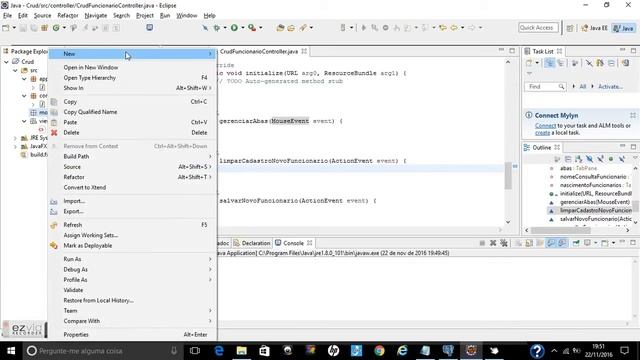Switch to the Declaration tab
Image resolution: width=640 pixels, height=360 pixels.
[252, 243]
